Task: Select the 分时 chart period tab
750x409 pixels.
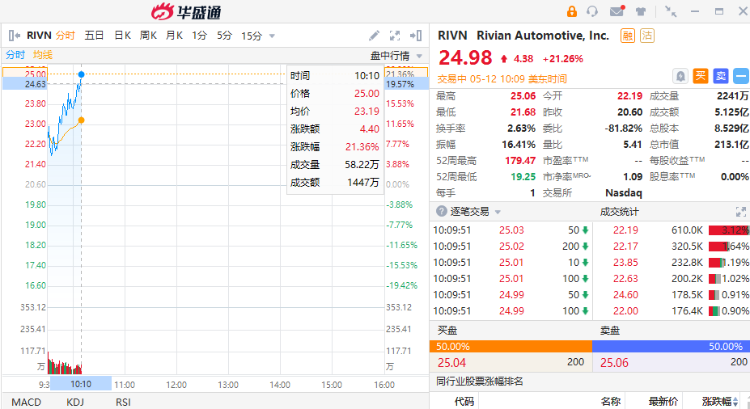Action: (65, 35)
